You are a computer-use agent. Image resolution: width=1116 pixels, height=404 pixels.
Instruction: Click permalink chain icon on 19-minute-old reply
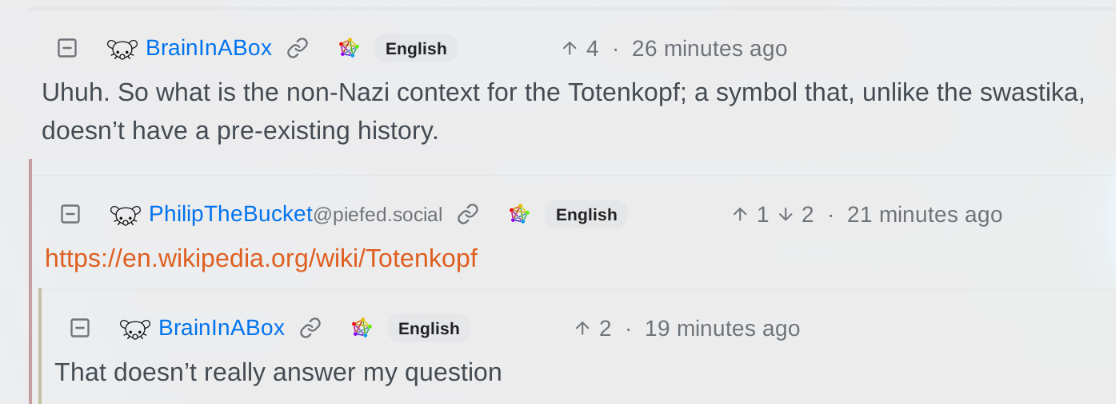311,328
